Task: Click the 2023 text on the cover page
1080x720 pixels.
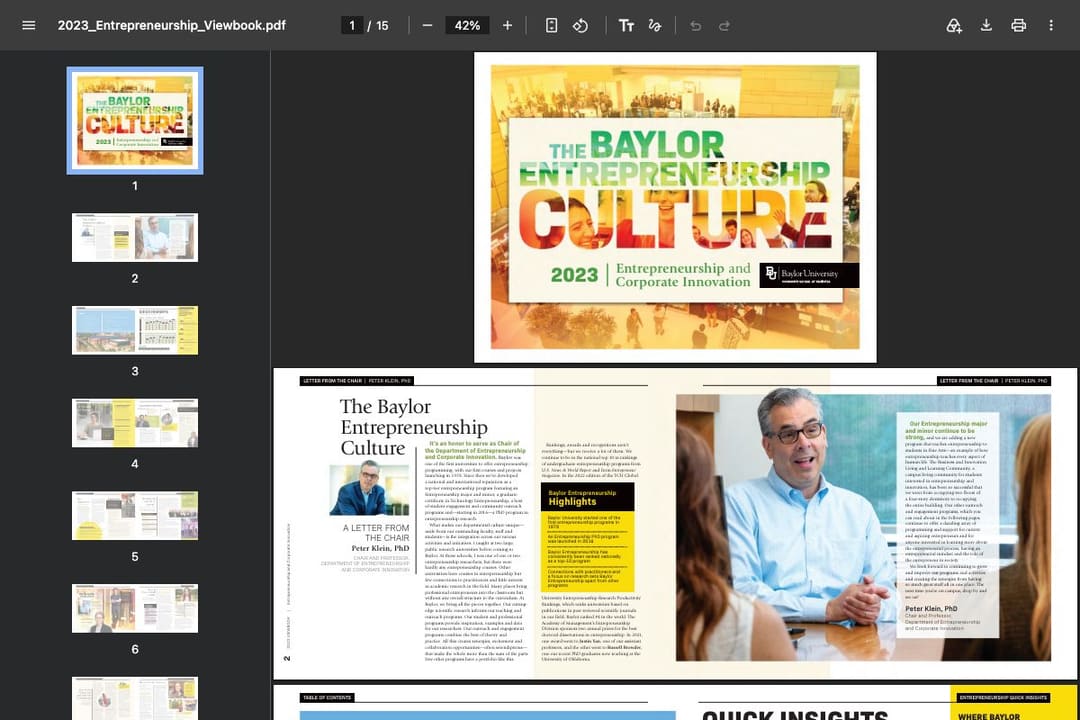Action: (x=574, y=275)
